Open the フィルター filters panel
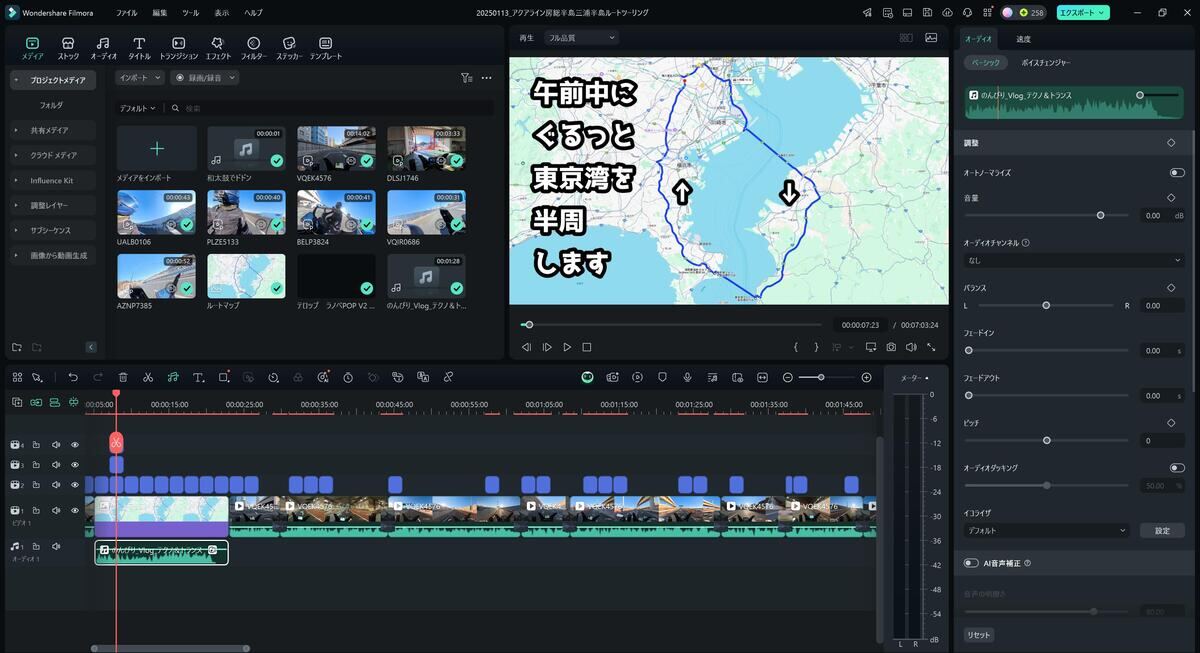Screen dimensions: 1200x653 pos(253,49)
